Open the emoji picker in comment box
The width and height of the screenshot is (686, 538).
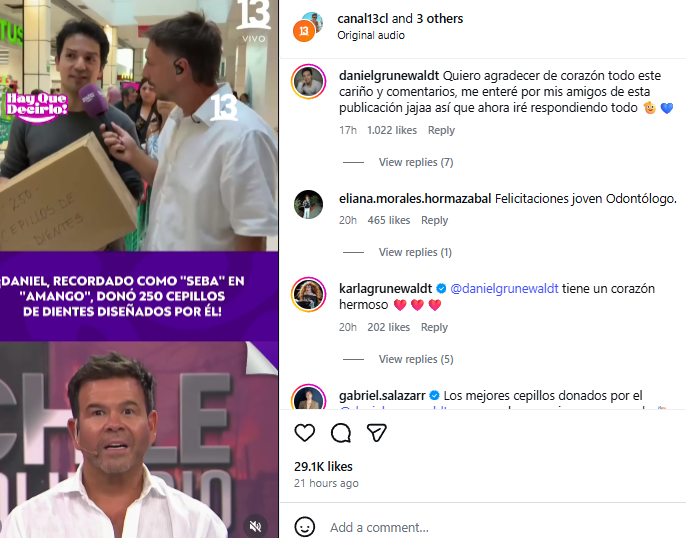pos(305,527)
